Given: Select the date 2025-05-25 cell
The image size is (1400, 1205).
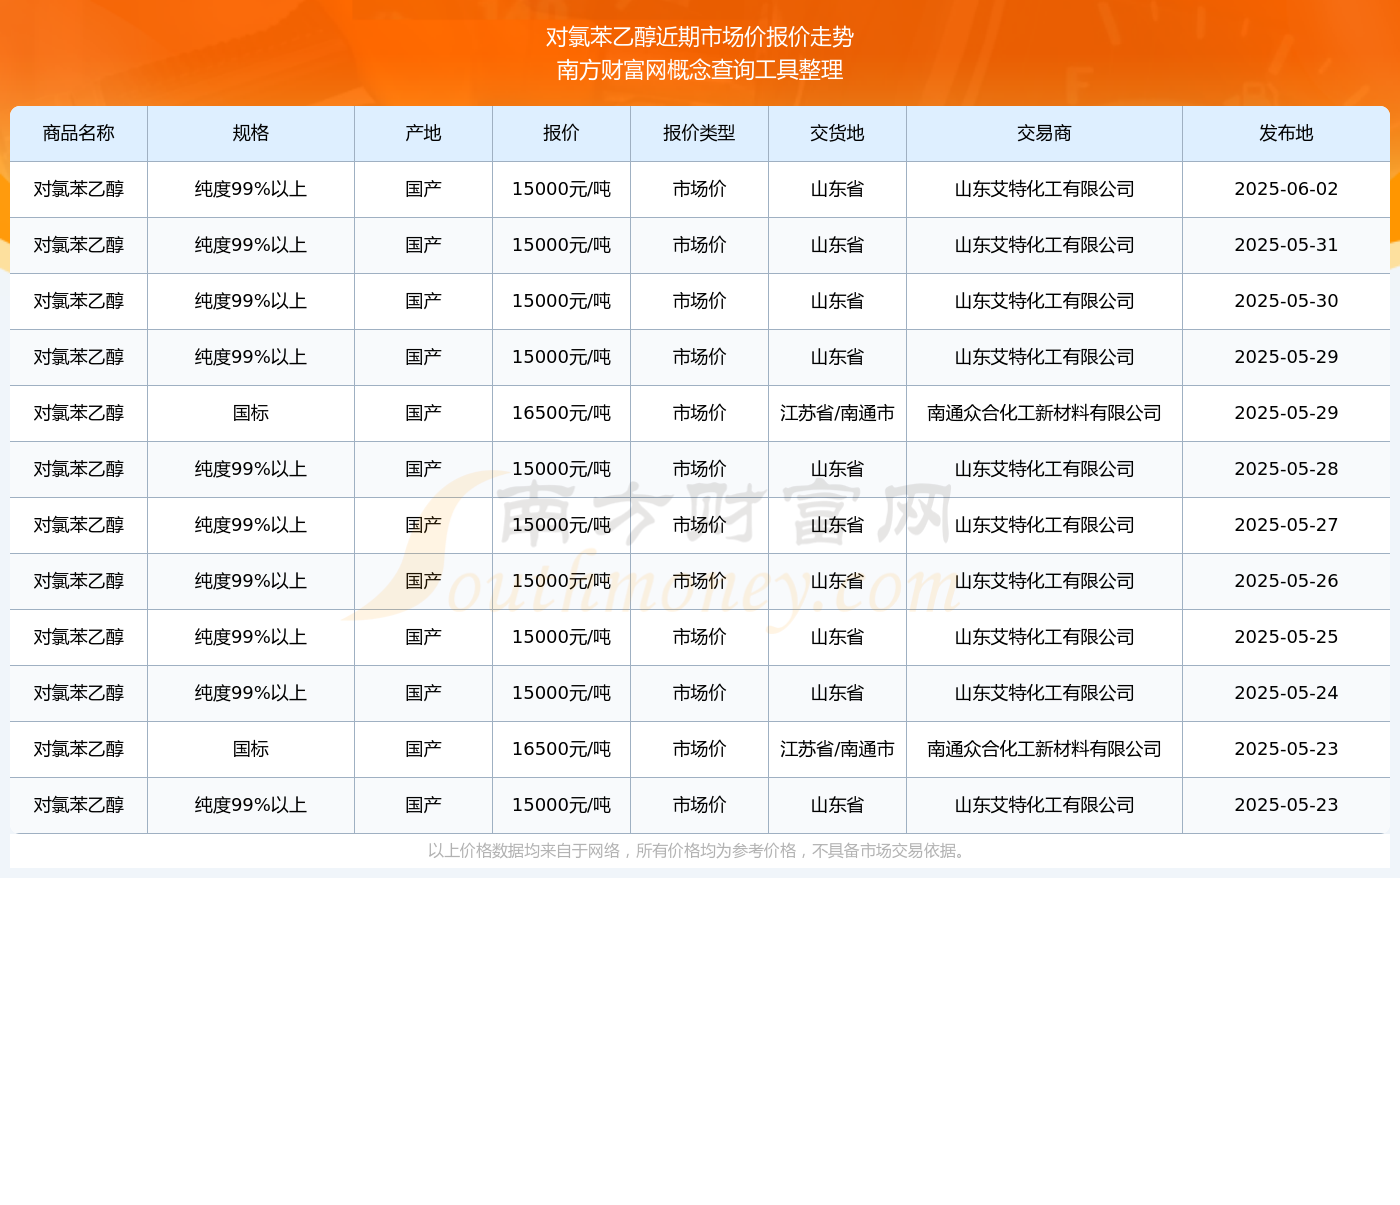Looking at the screenshot, I should (x=1287, y=637).
